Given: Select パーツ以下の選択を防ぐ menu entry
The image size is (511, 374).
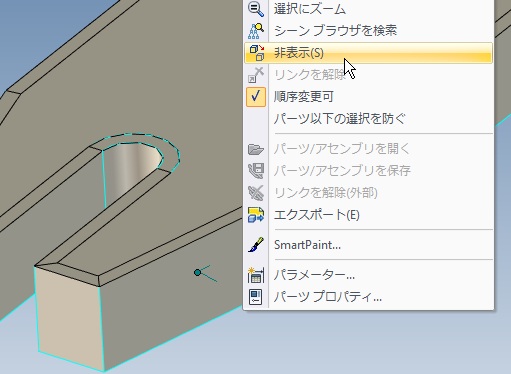Looking at the screenshot, I should [x=368, y=119].
